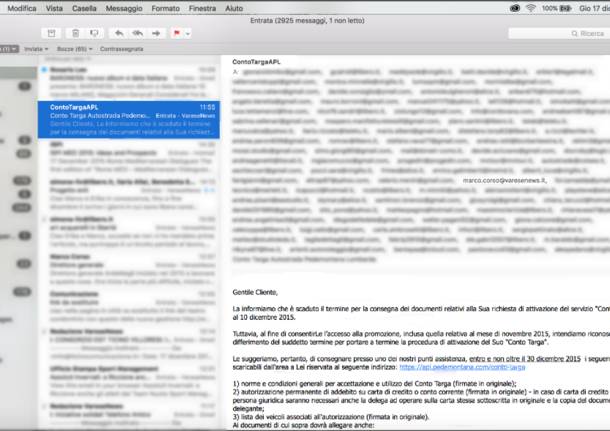The height and width of the screenshot is (431, 610).
Task: Open the apl.pedemontana.com/conto-targa link
Action: coord(462,367)
